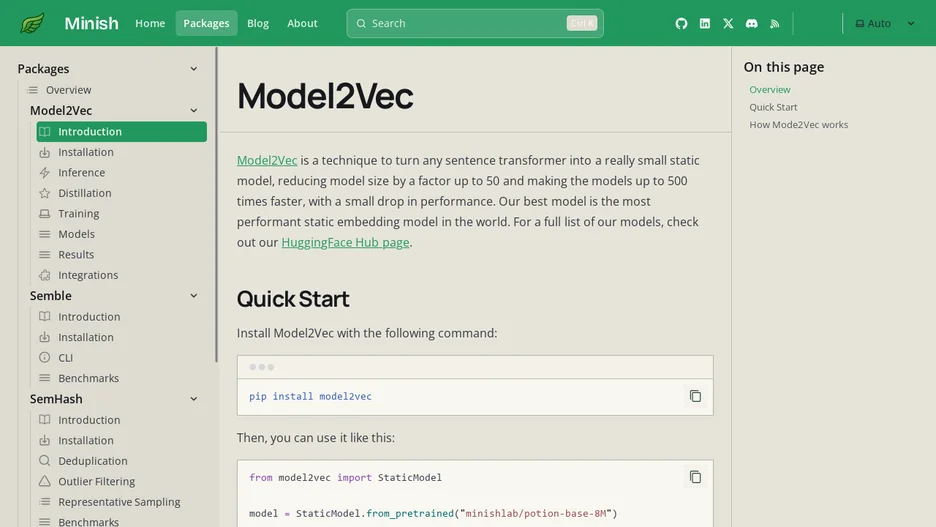Click the Minish leaf logo
This screenshot has height=527, width=936.
[32, 23]
